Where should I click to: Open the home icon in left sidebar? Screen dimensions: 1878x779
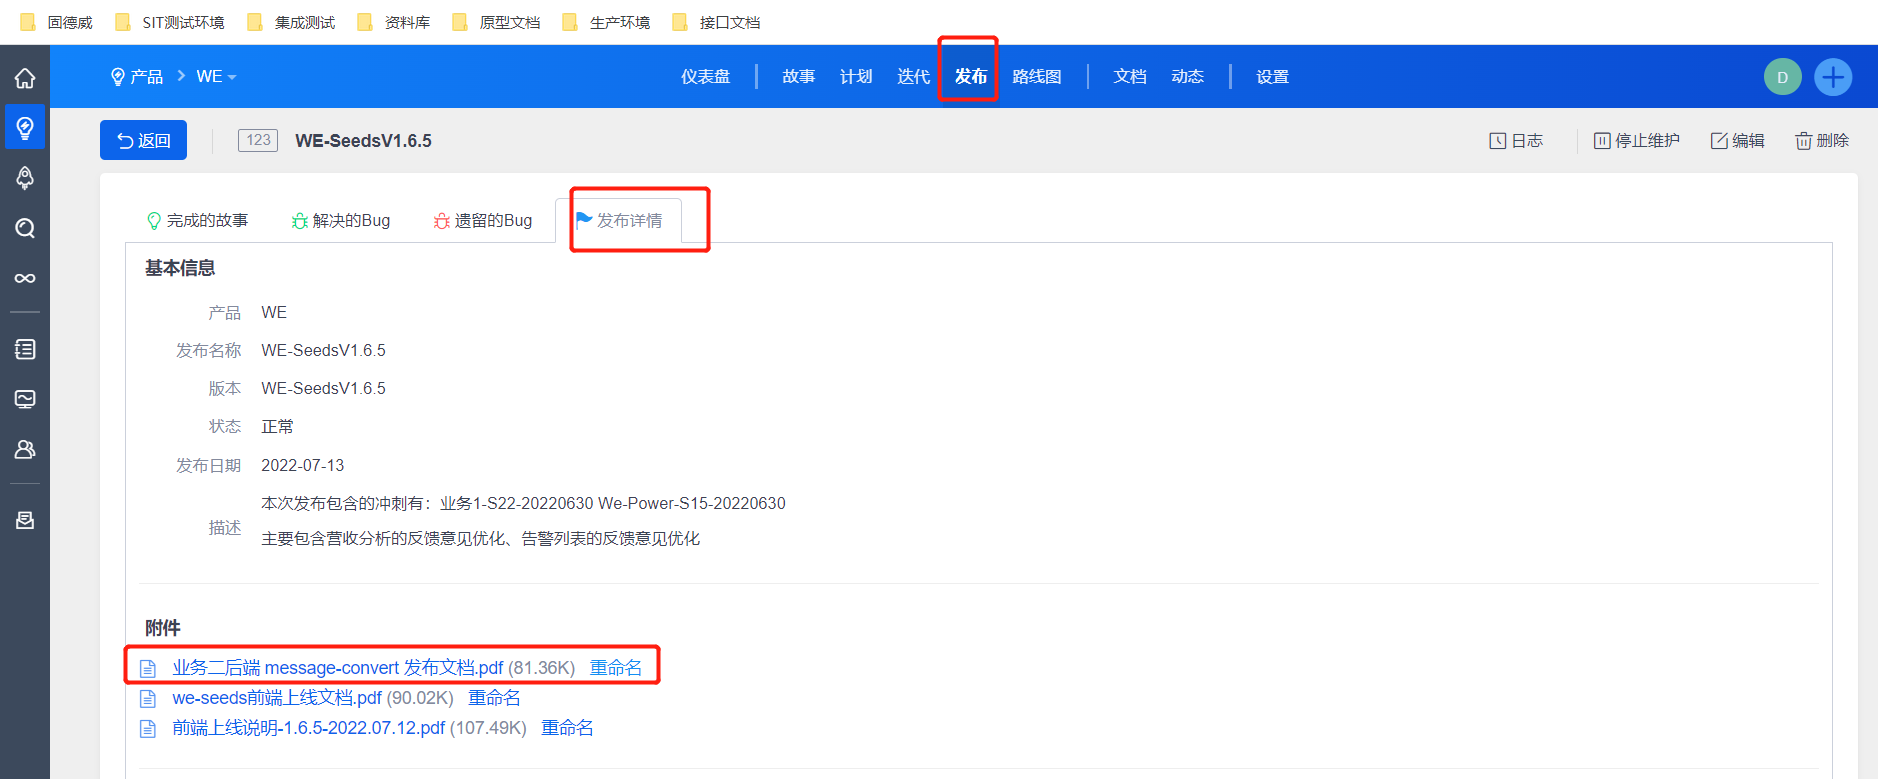pyautogui.click(x=25, y=78)
